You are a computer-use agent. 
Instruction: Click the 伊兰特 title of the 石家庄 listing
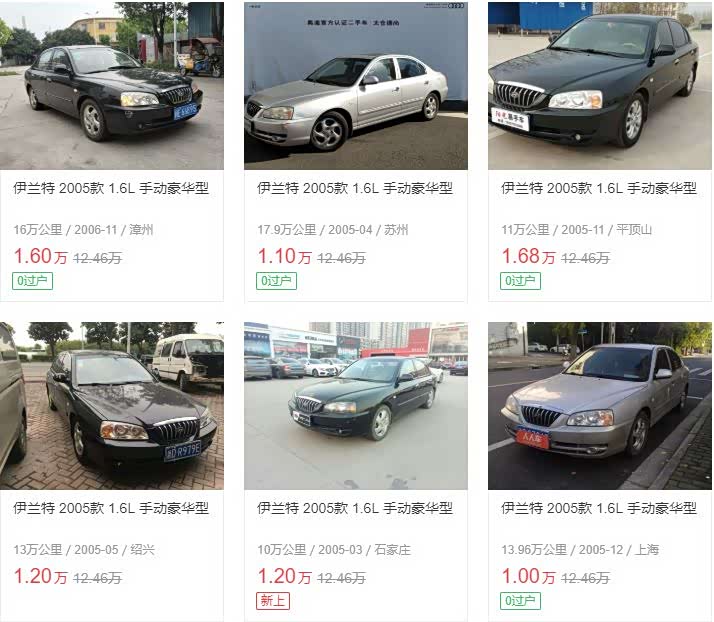(355, 508)
